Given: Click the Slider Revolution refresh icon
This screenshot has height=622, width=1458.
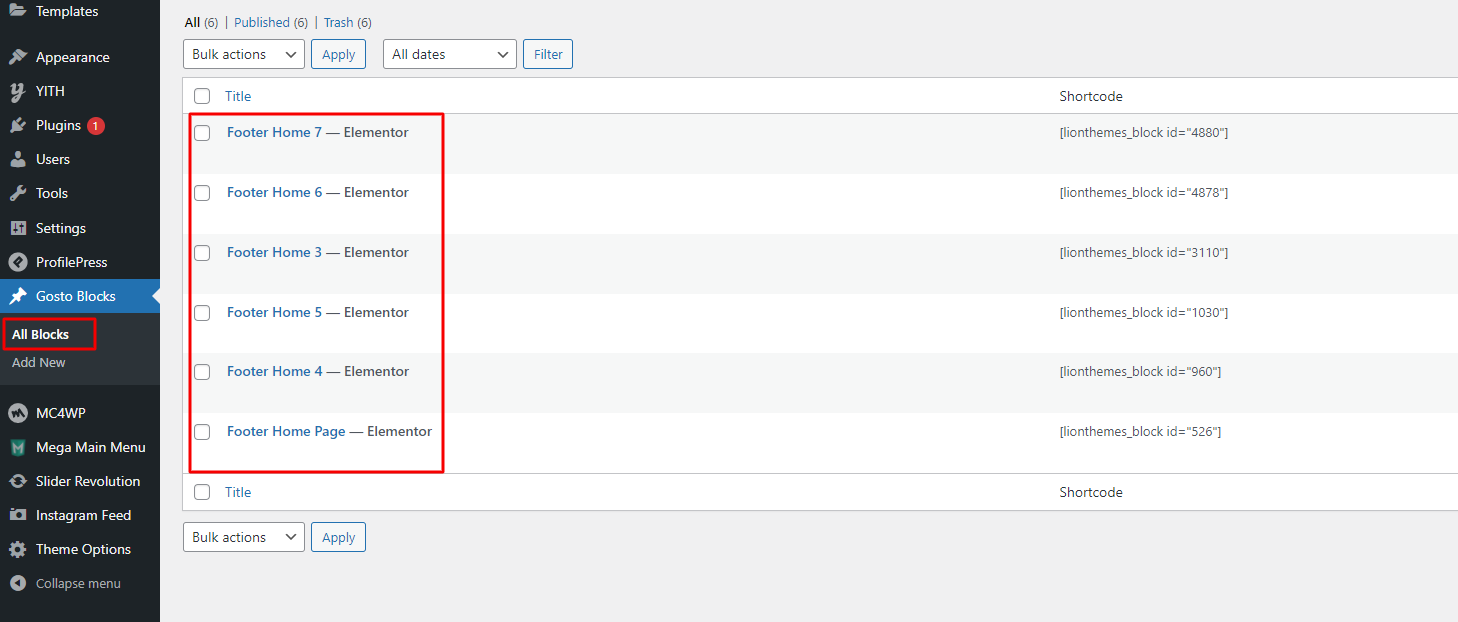Looking at the screenshot, I should (17, 481).
